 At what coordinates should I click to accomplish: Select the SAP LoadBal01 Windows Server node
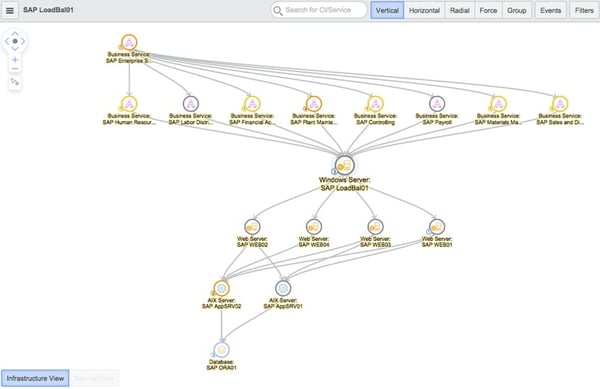coord(345,165)
